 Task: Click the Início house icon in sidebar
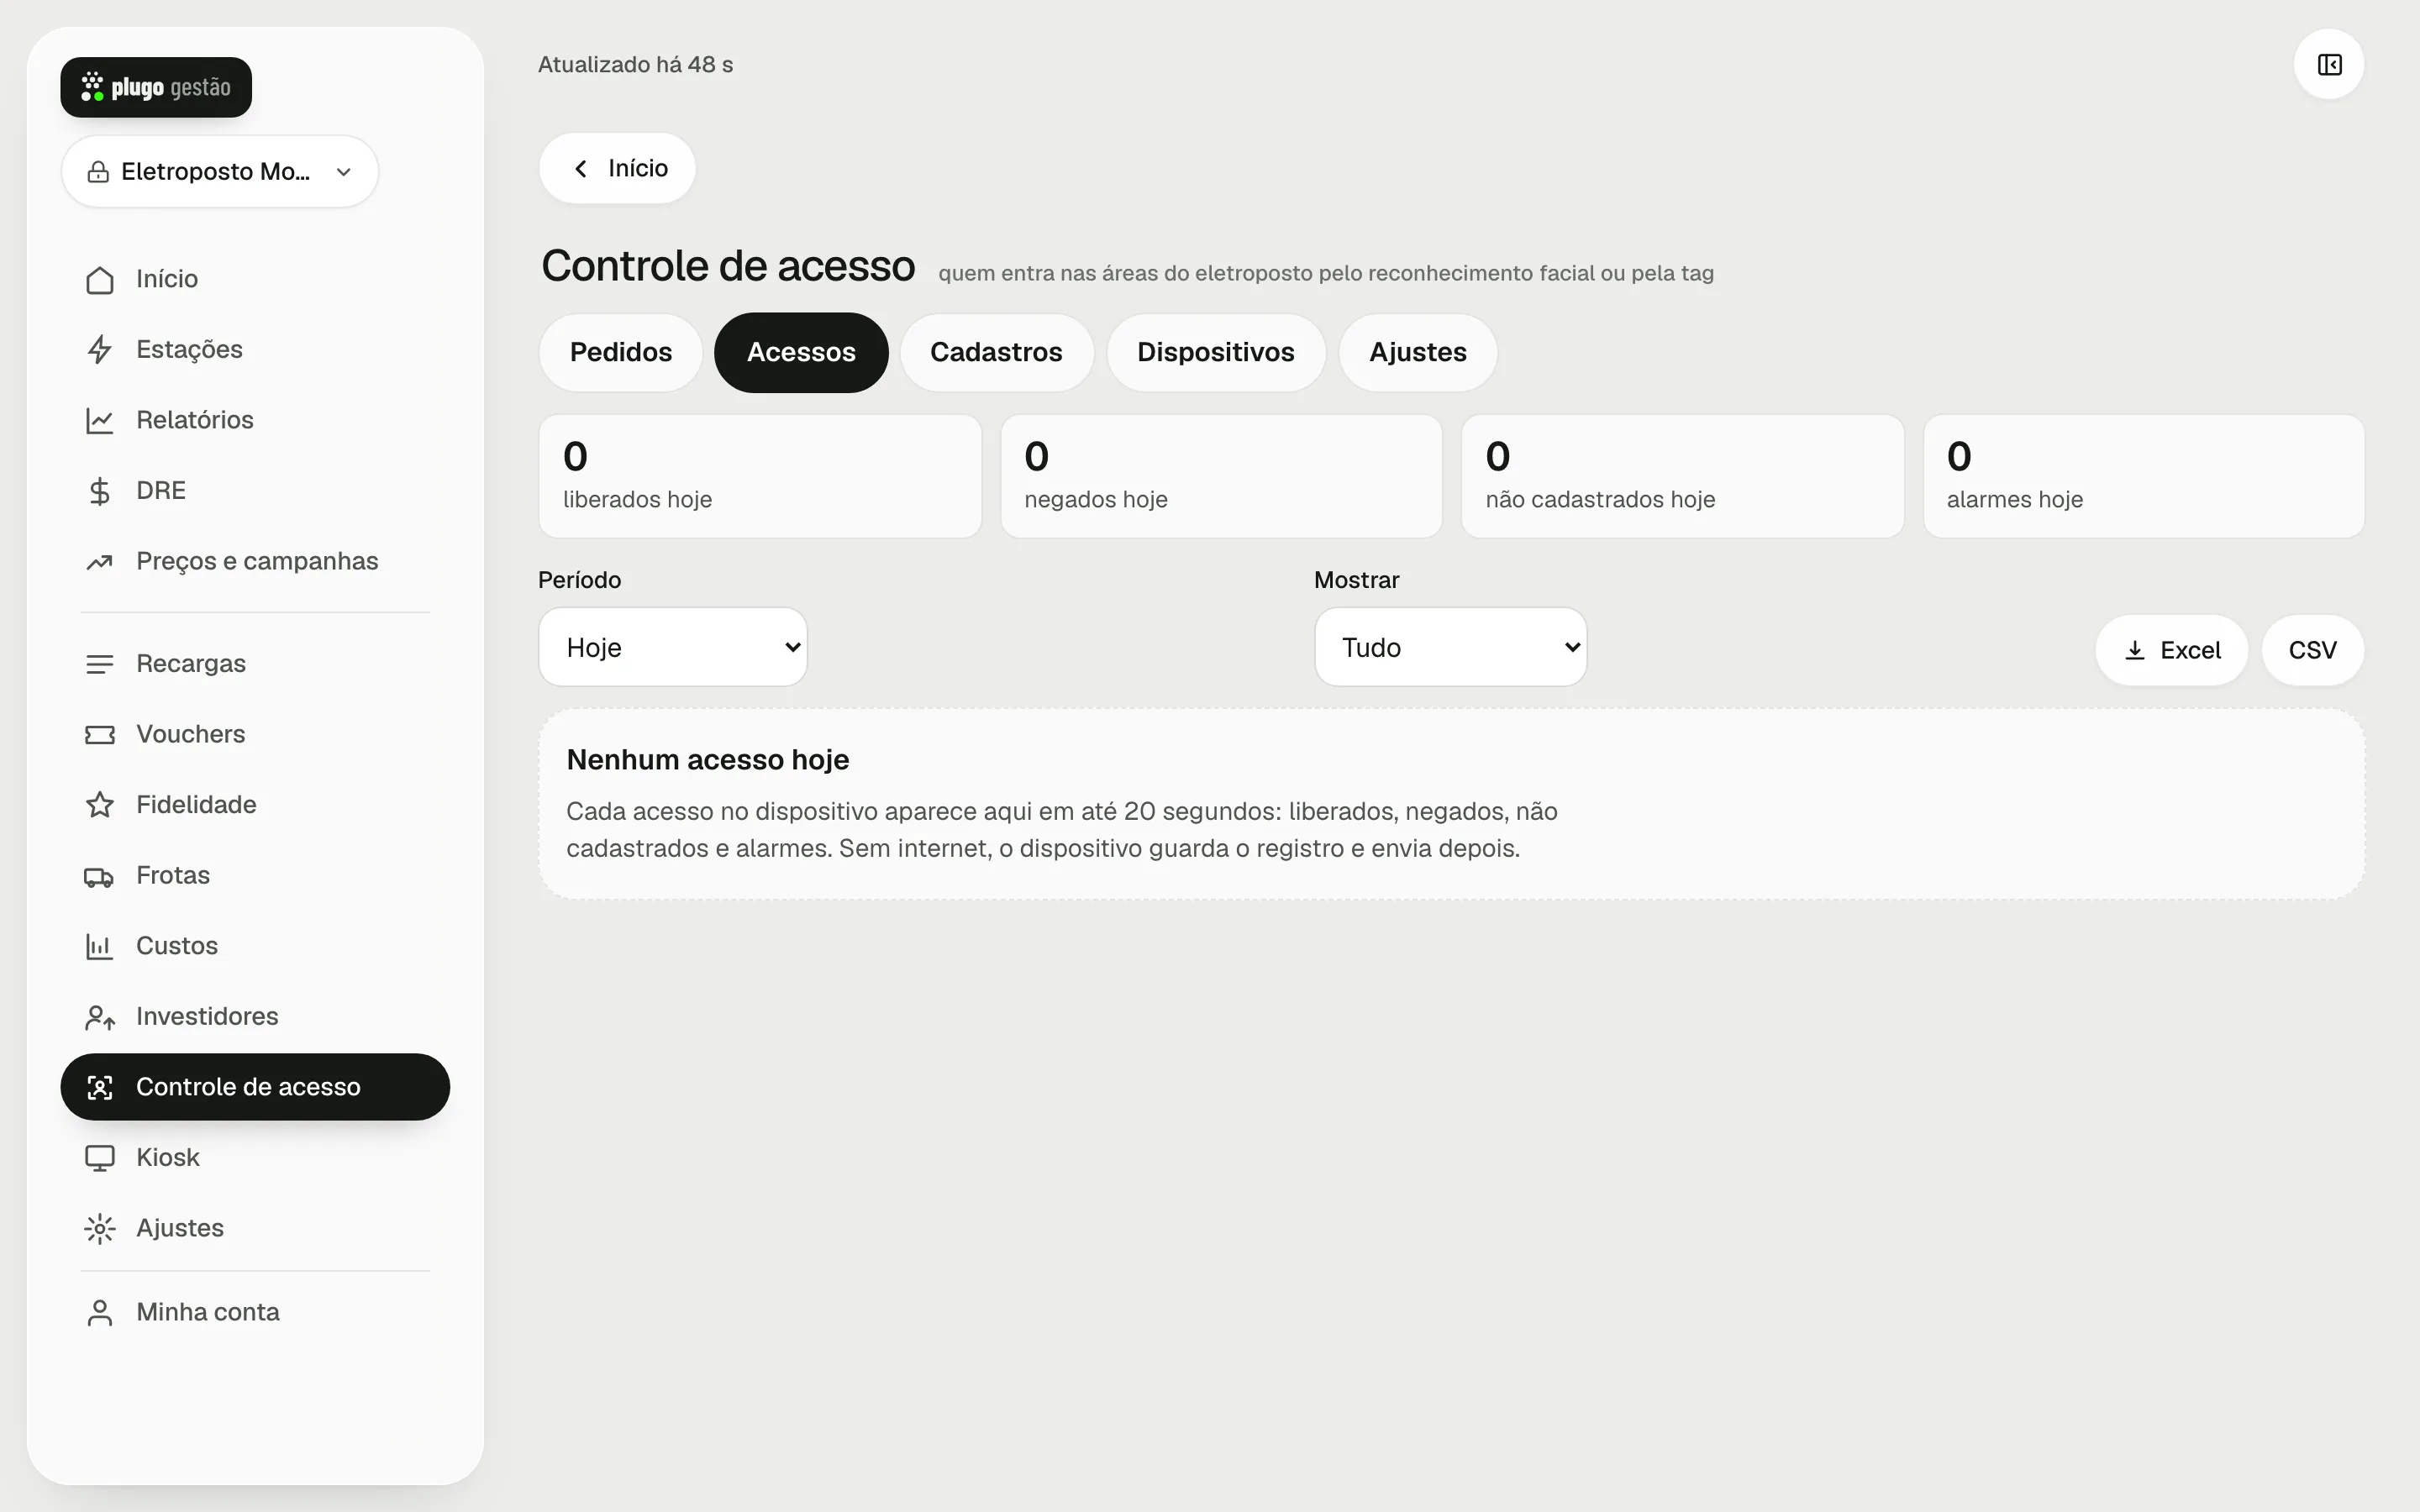coord(99,280)
